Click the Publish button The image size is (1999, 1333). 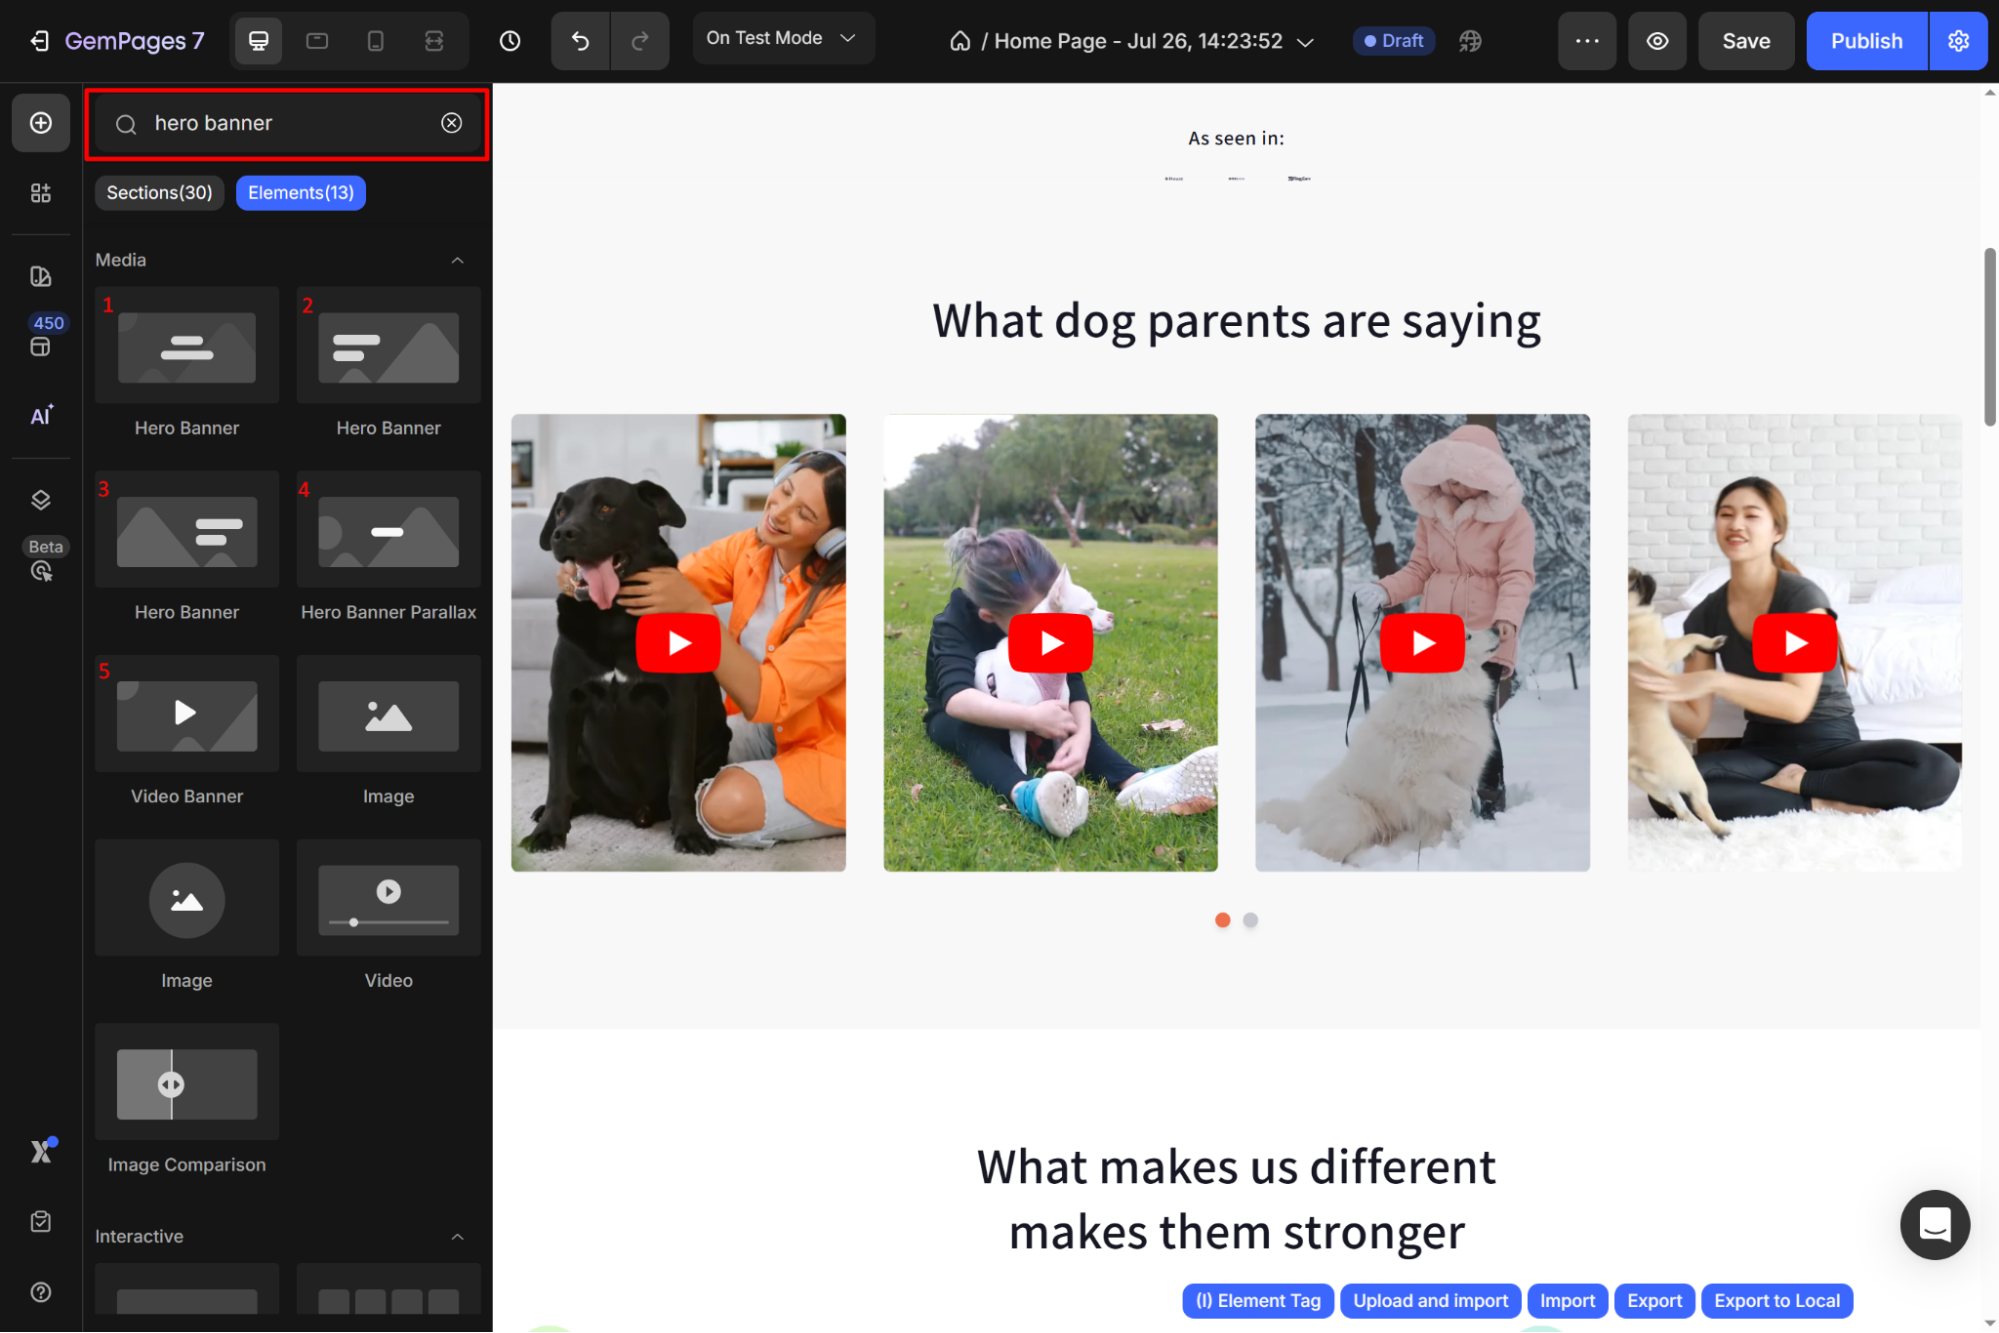point(1865,41)
